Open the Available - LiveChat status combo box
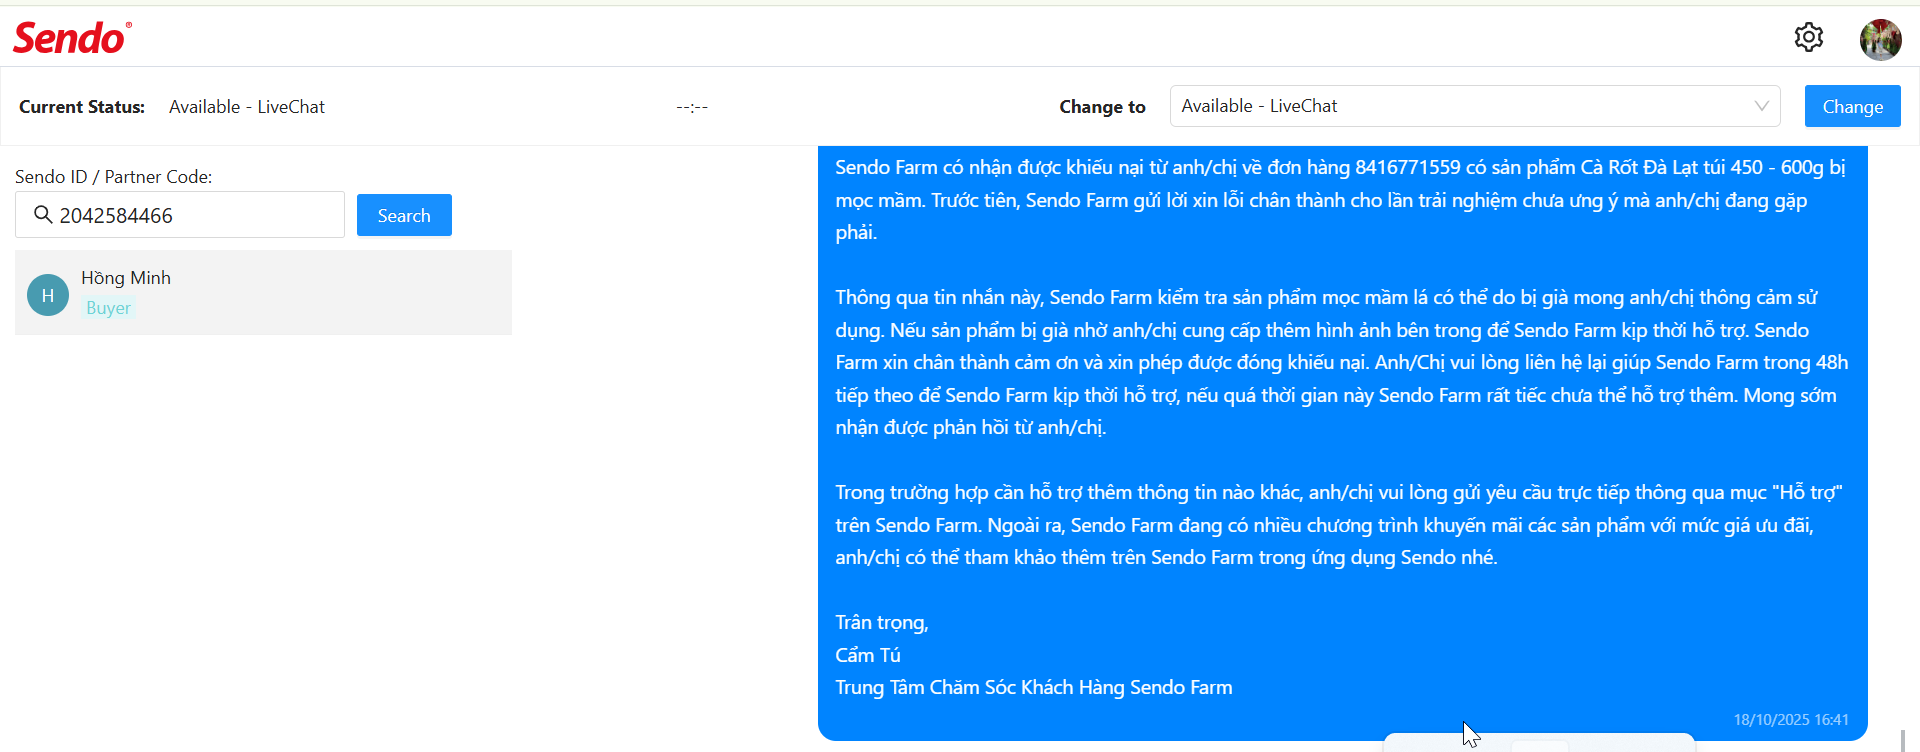 [x=1460, y=106]
